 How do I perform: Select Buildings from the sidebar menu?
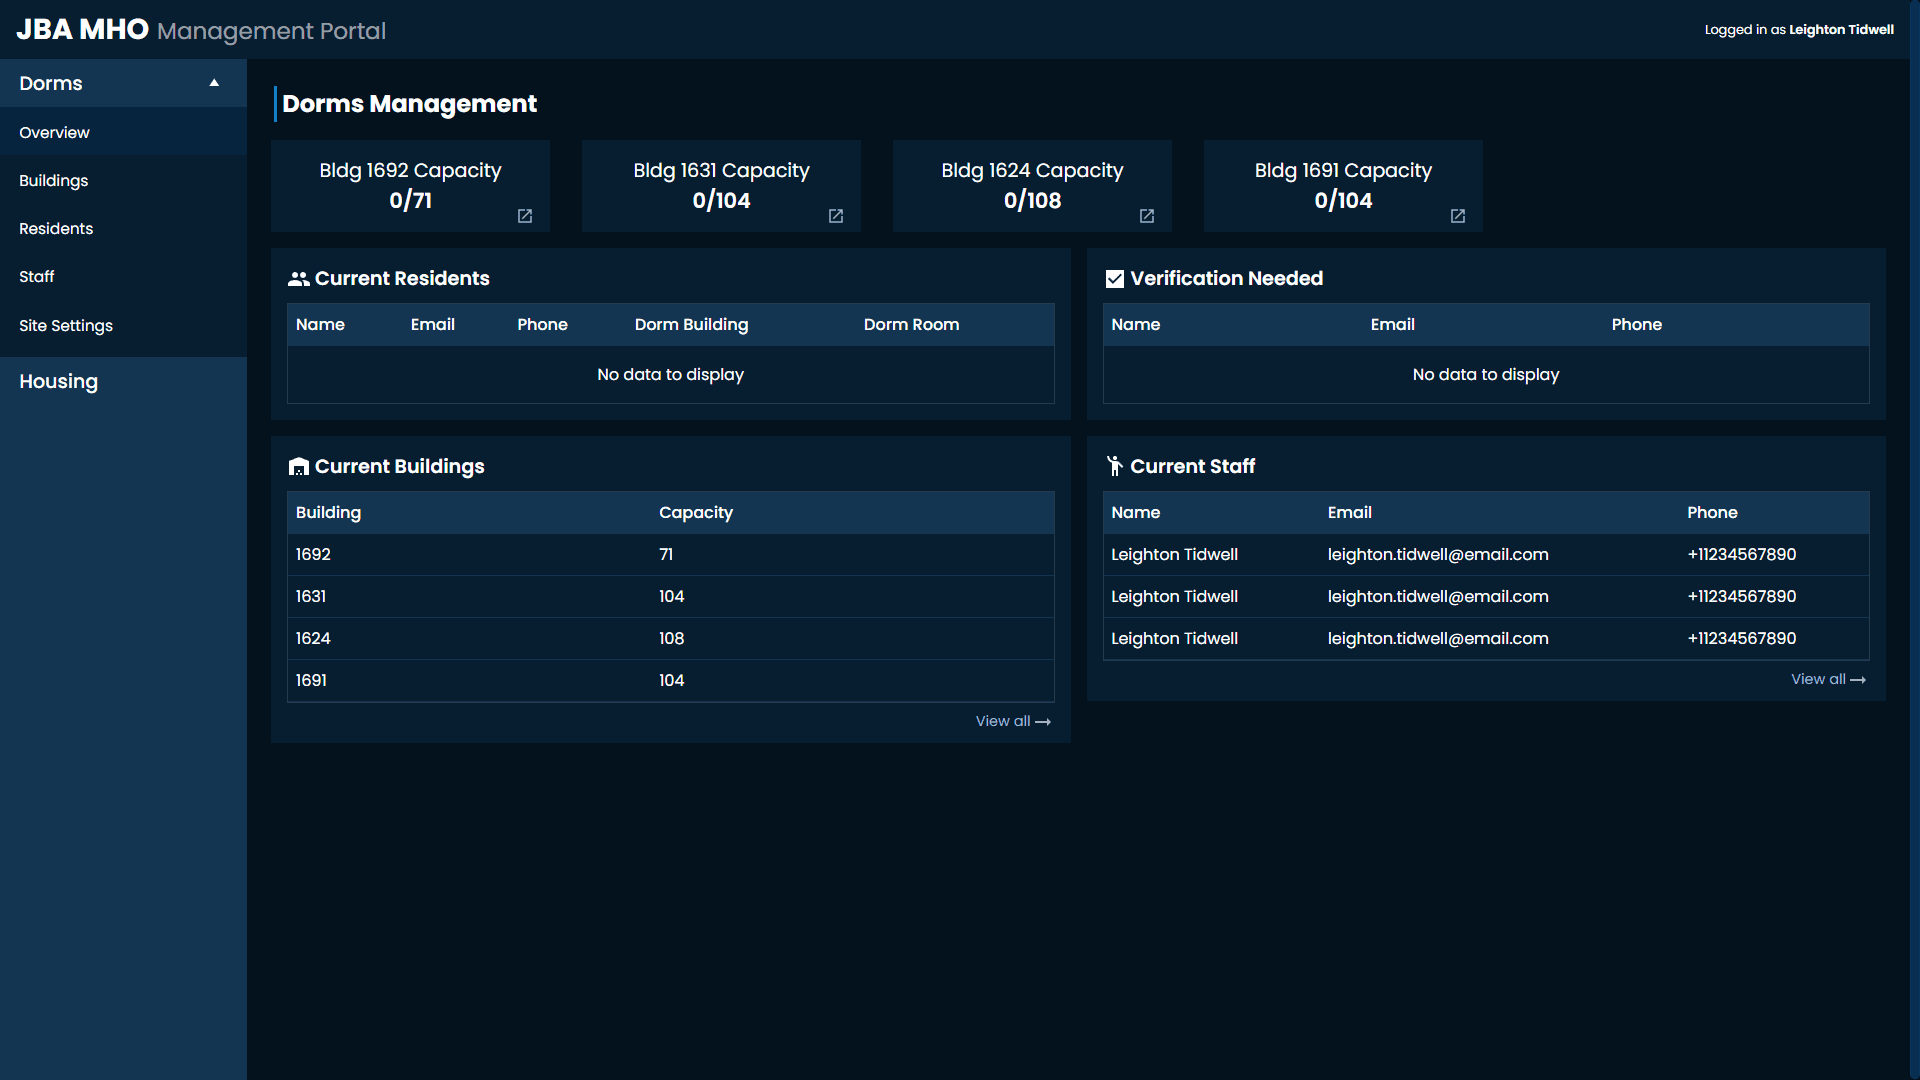pos(54,180)
